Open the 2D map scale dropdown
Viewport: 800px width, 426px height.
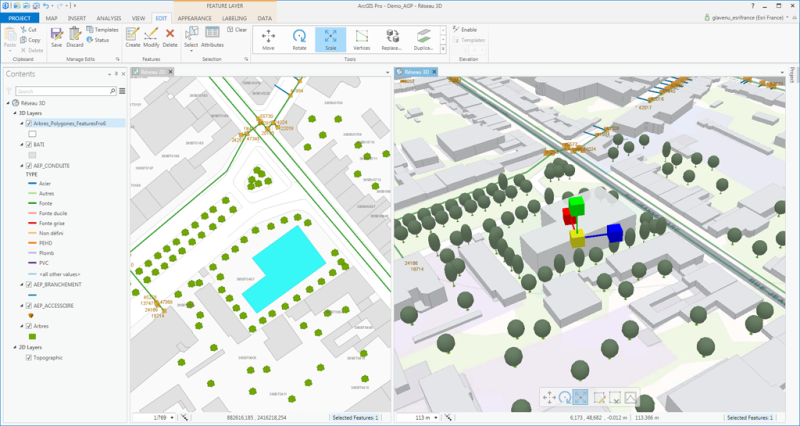tap(172, 417)
